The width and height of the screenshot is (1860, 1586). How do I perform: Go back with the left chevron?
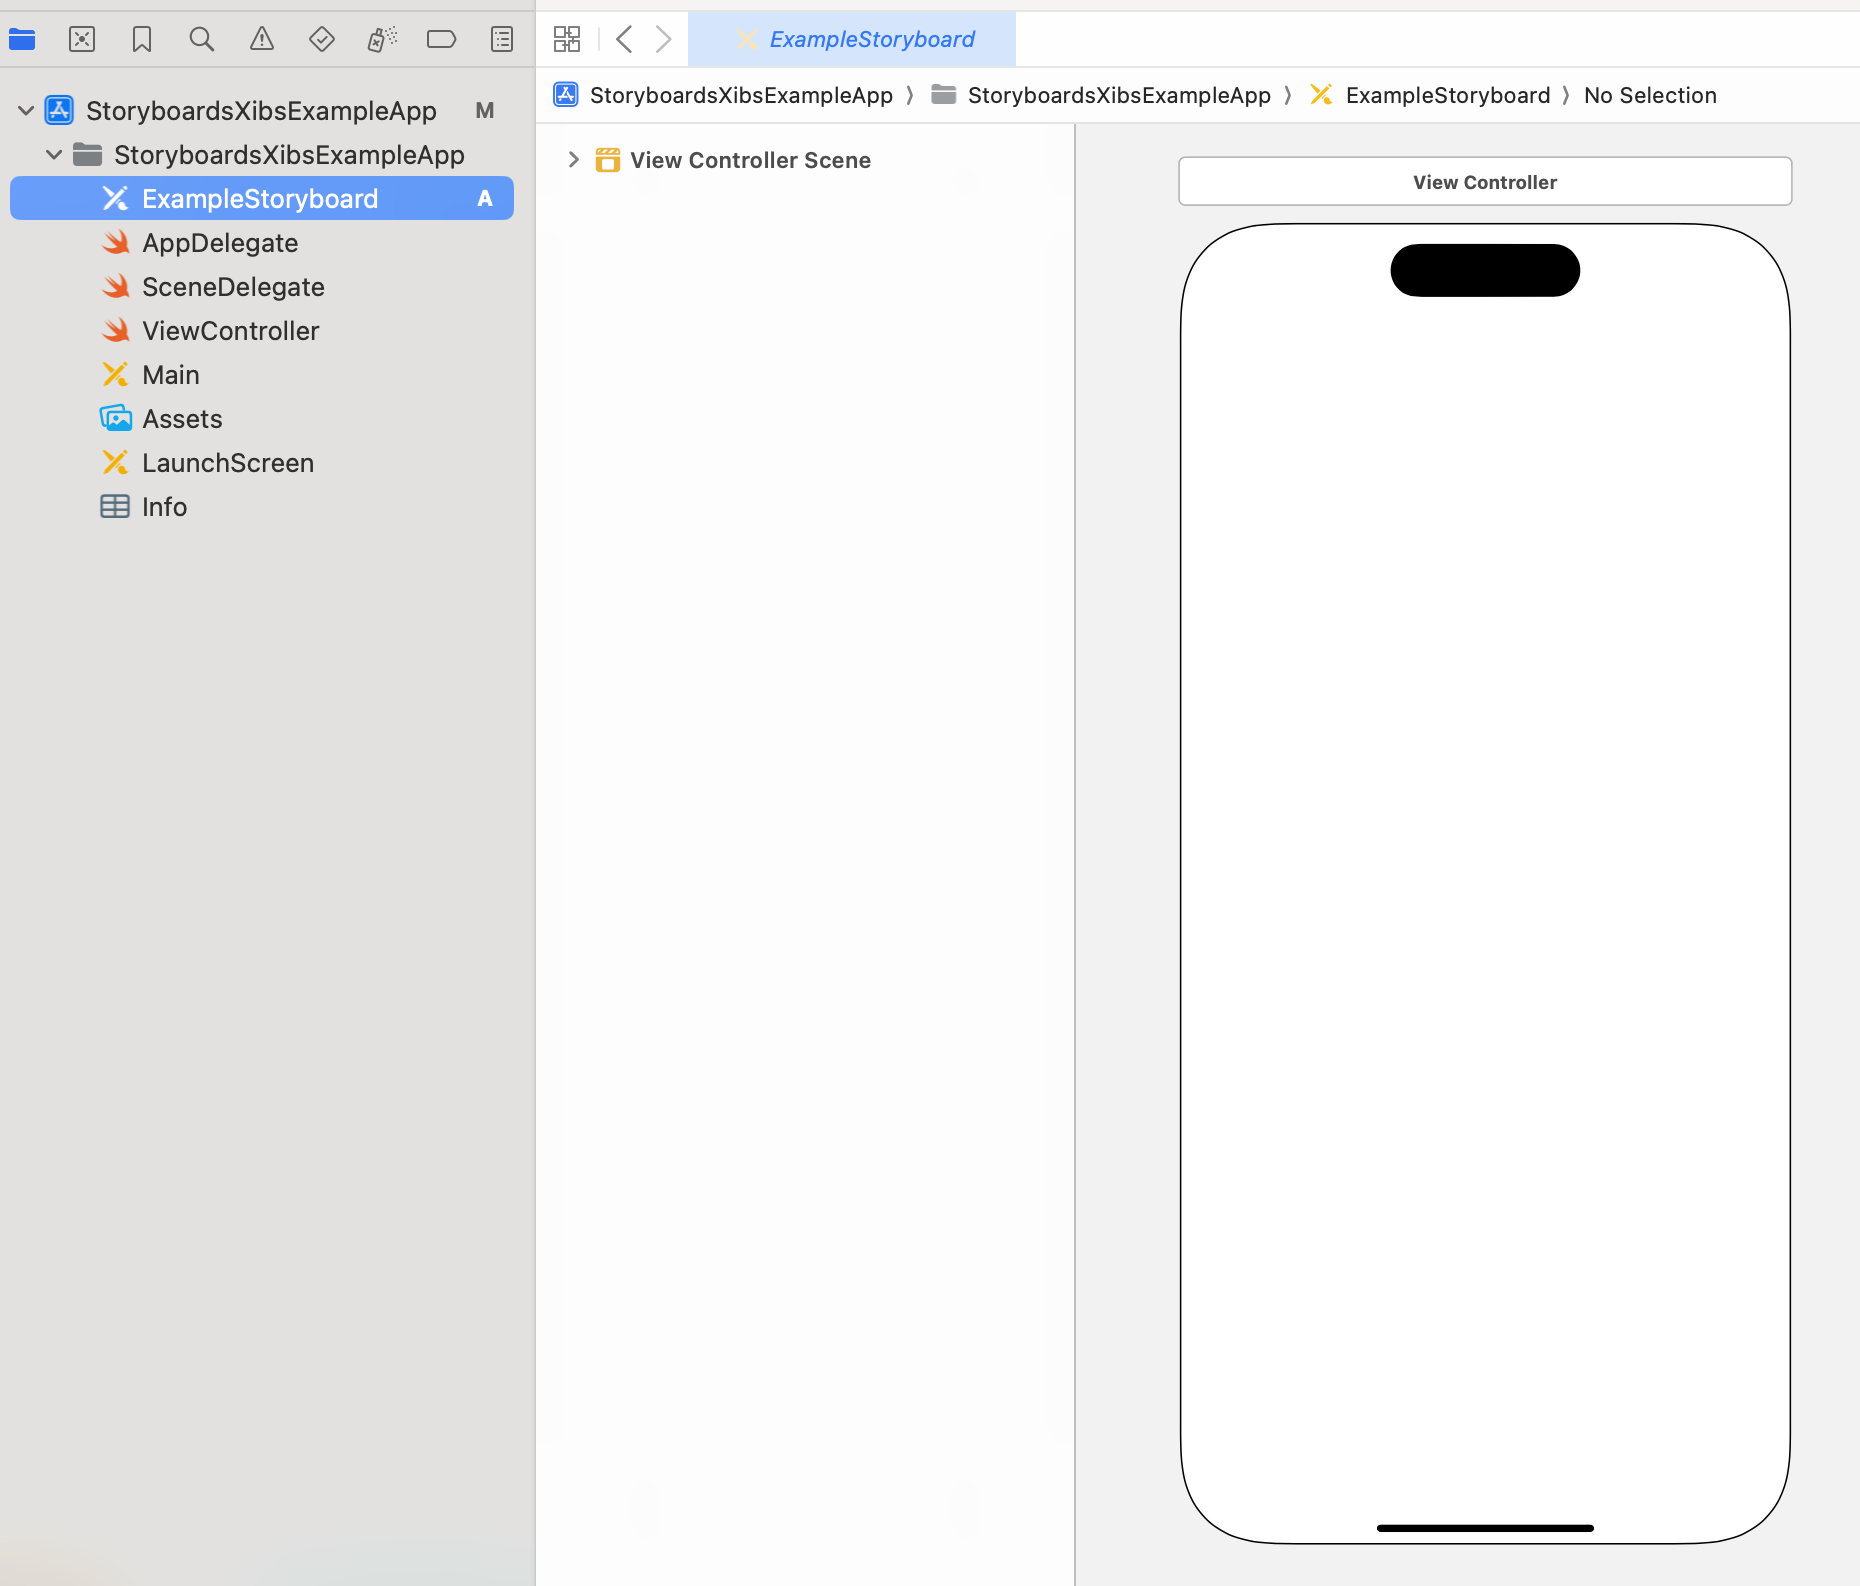click(624, 39)
